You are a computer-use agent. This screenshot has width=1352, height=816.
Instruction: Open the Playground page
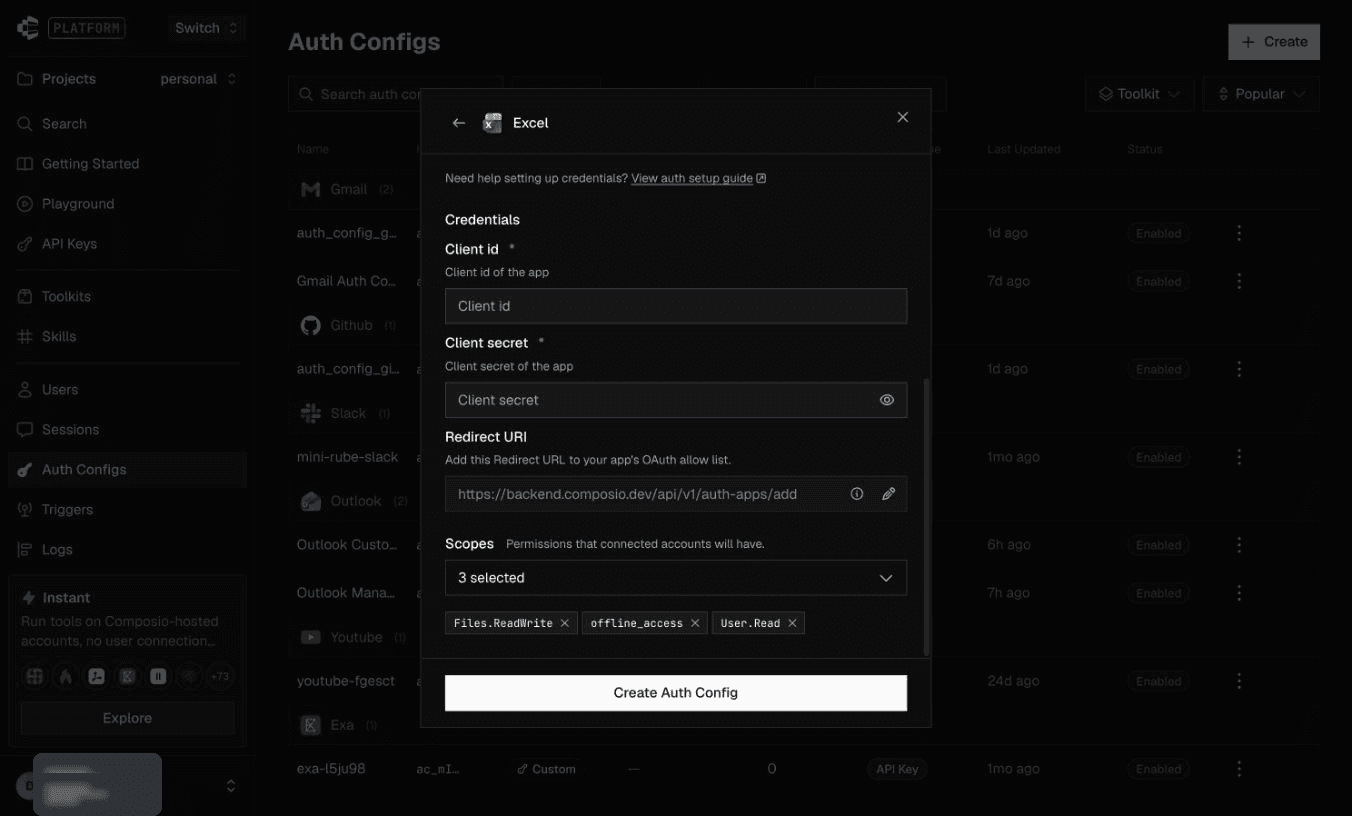click(x=127, y=204)
